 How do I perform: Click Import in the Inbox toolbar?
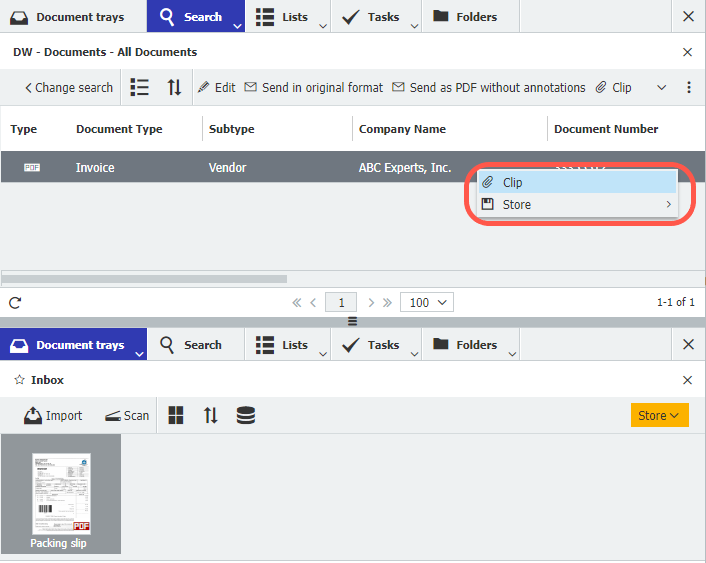coord(53,415)
